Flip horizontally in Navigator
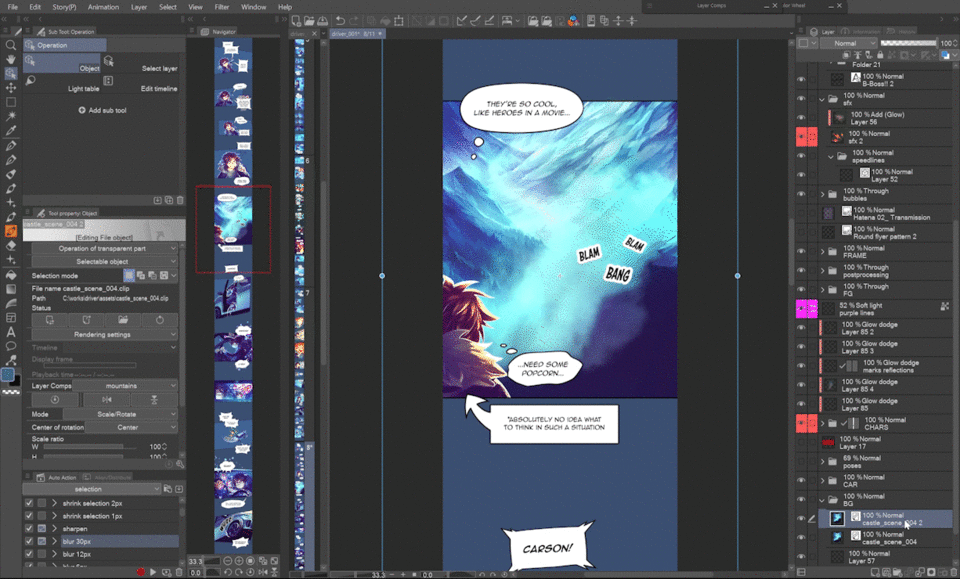The width and height of the screenshot is (960, 579). 263,572
